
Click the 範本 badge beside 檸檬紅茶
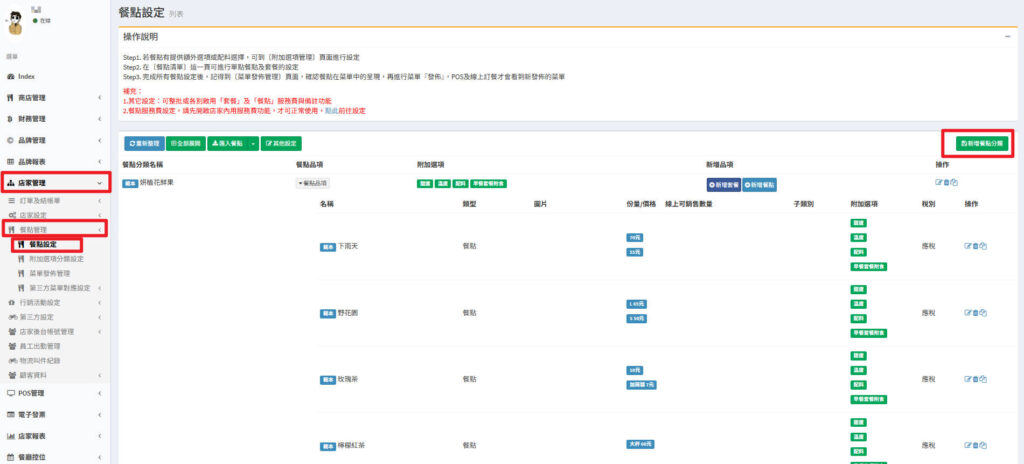pos(327,446)
